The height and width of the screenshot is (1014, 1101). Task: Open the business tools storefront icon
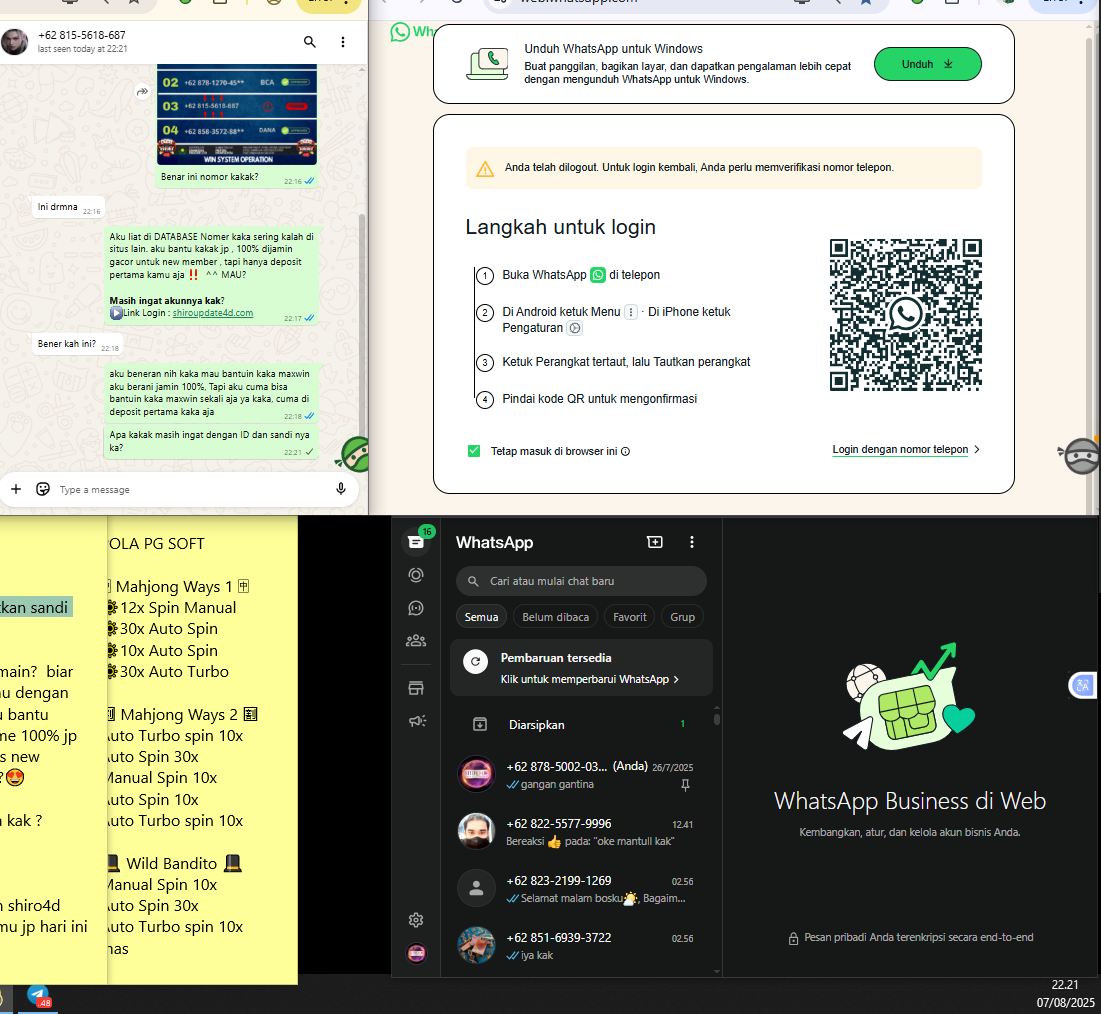point(416,688)
